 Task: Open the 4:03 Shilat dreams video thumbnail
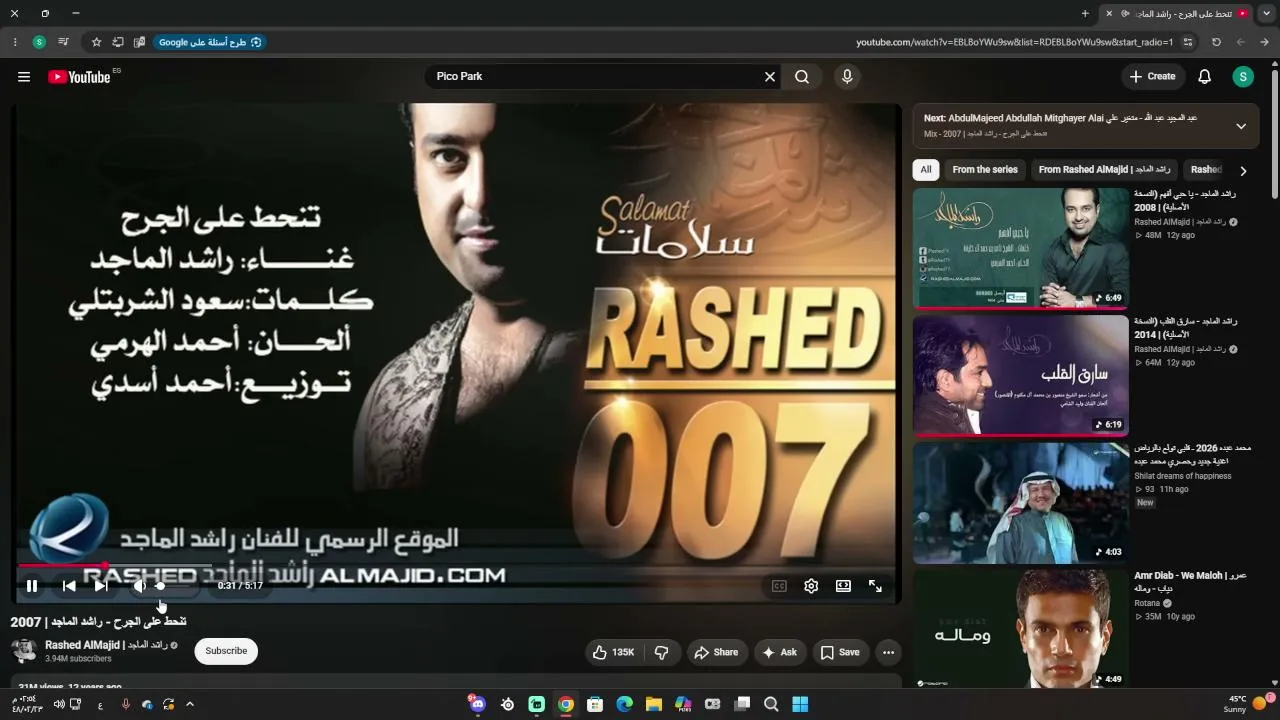pyautogui.click(x=1020, y=503)
